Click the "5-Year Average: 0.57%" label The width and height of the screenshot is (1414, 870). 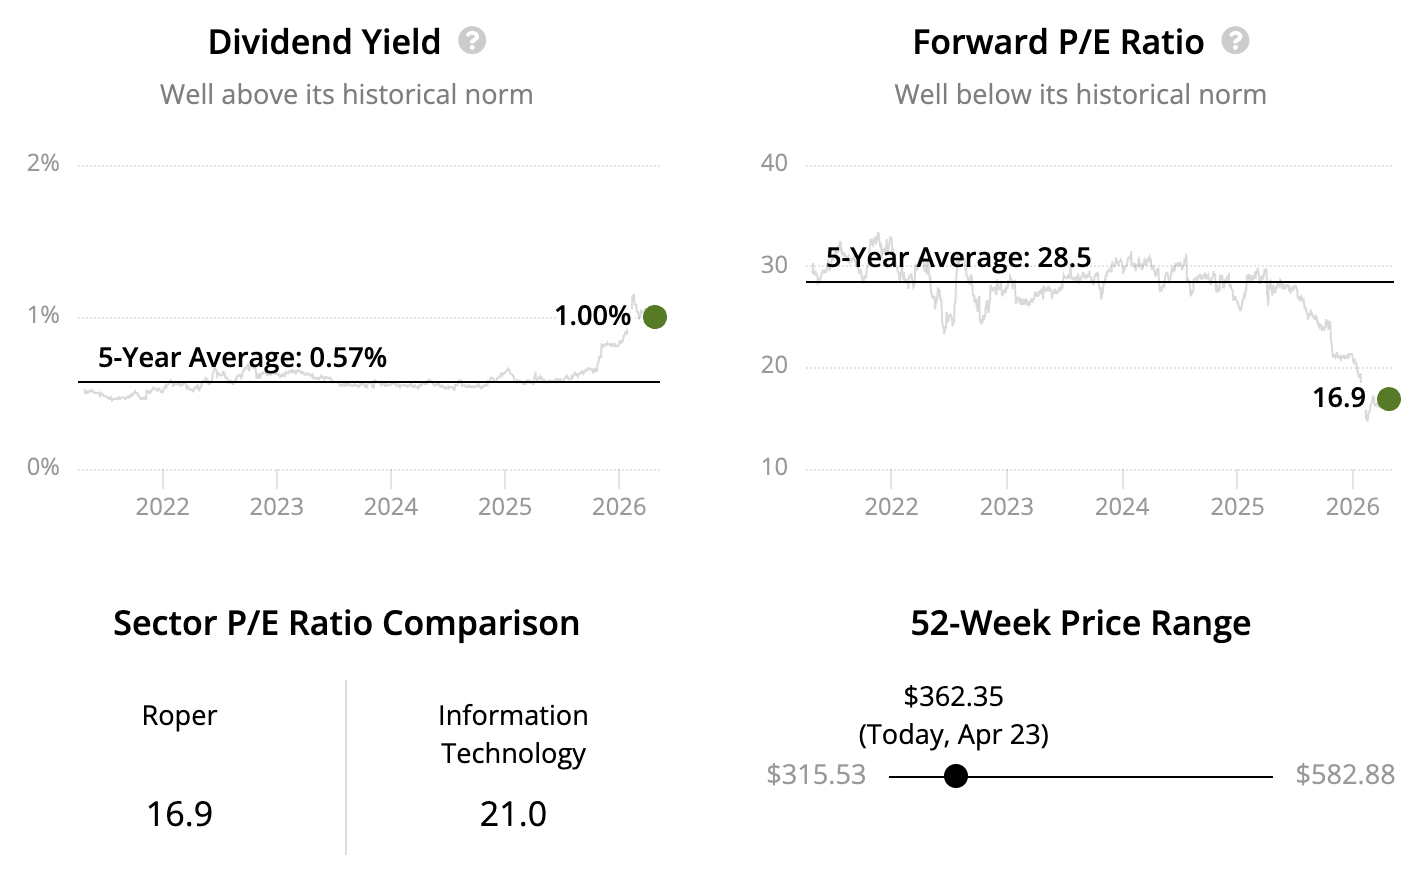click(x=242, y=358)
